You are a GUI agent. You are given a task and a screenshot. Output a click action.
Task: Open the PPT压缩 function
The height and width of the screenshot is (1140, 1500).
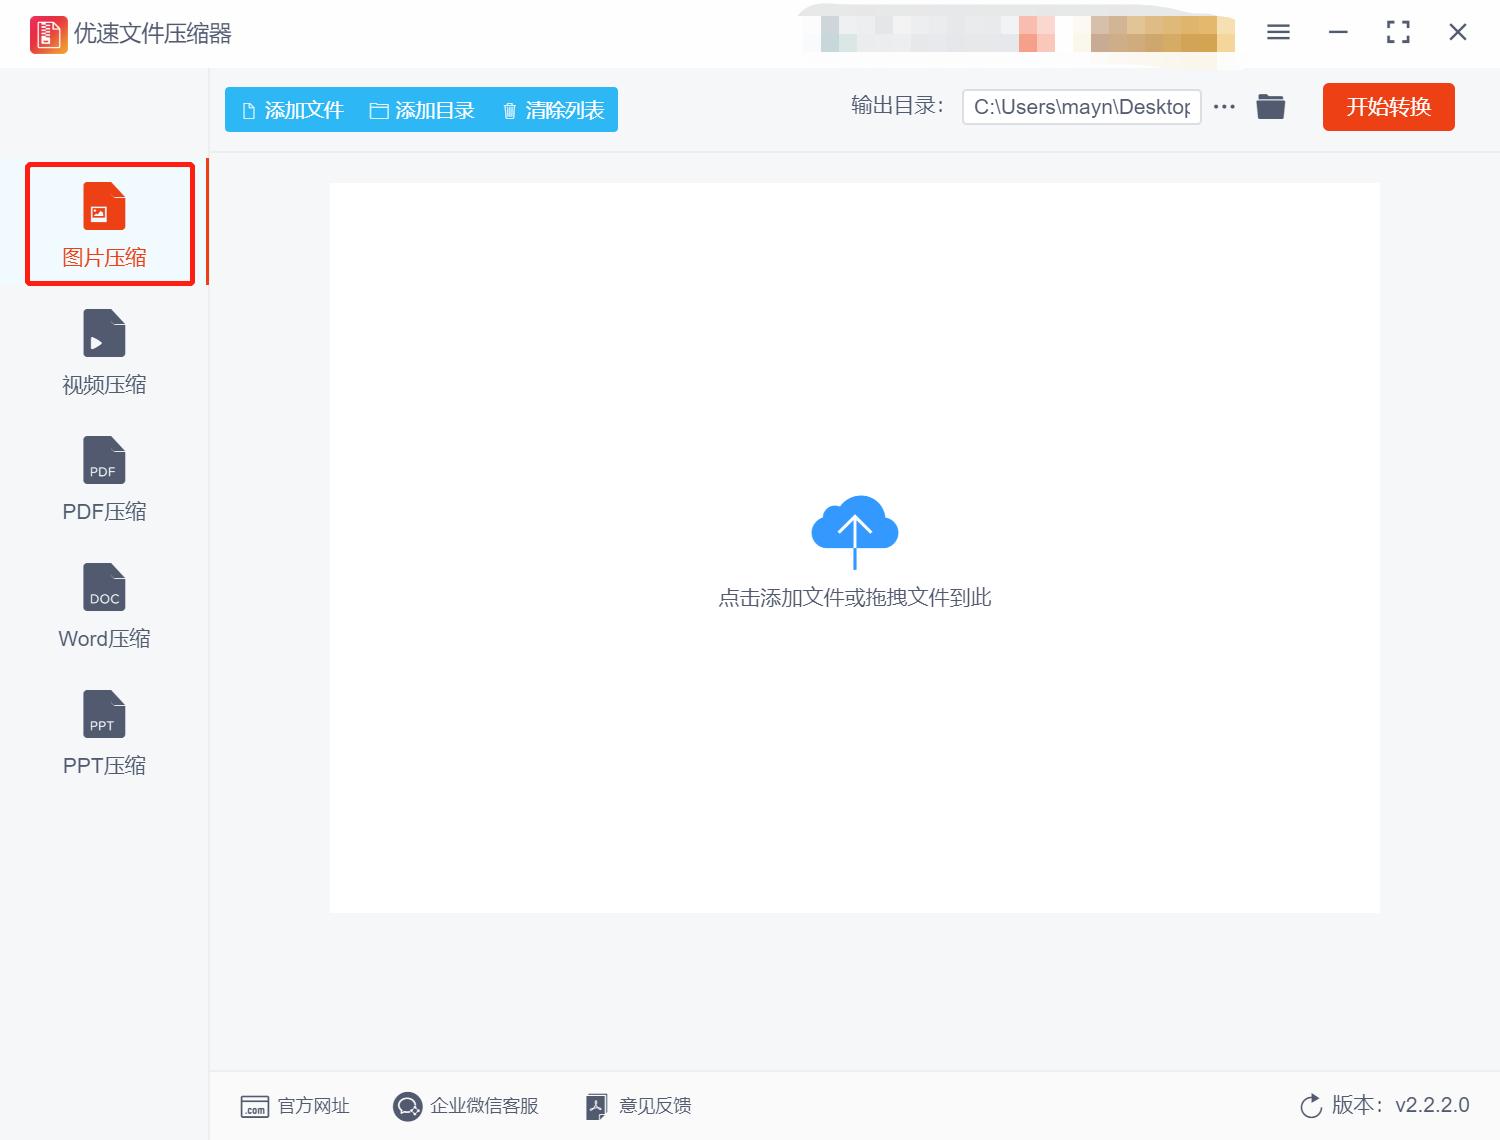coord(103,713)
